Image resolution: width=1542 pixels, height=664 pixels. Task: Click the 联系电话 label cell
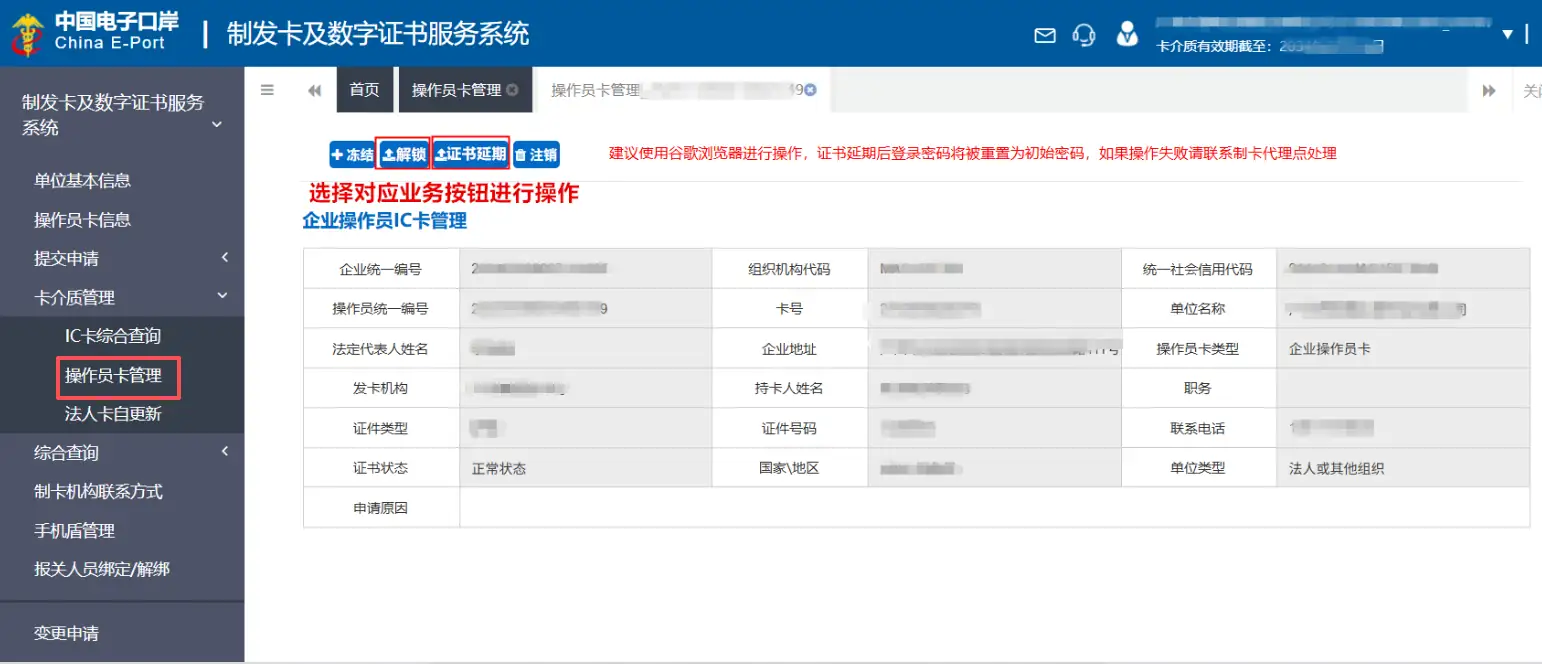[x=1198, y=428]
